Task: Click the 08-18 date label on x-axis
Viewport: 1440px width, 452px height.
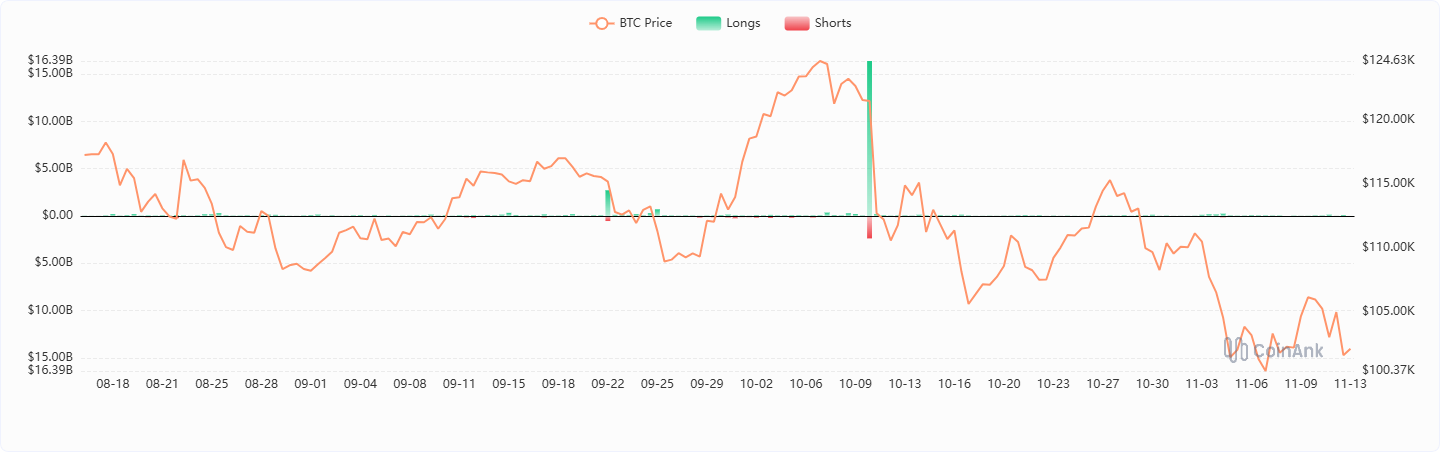Action: (x=113, y=384)
